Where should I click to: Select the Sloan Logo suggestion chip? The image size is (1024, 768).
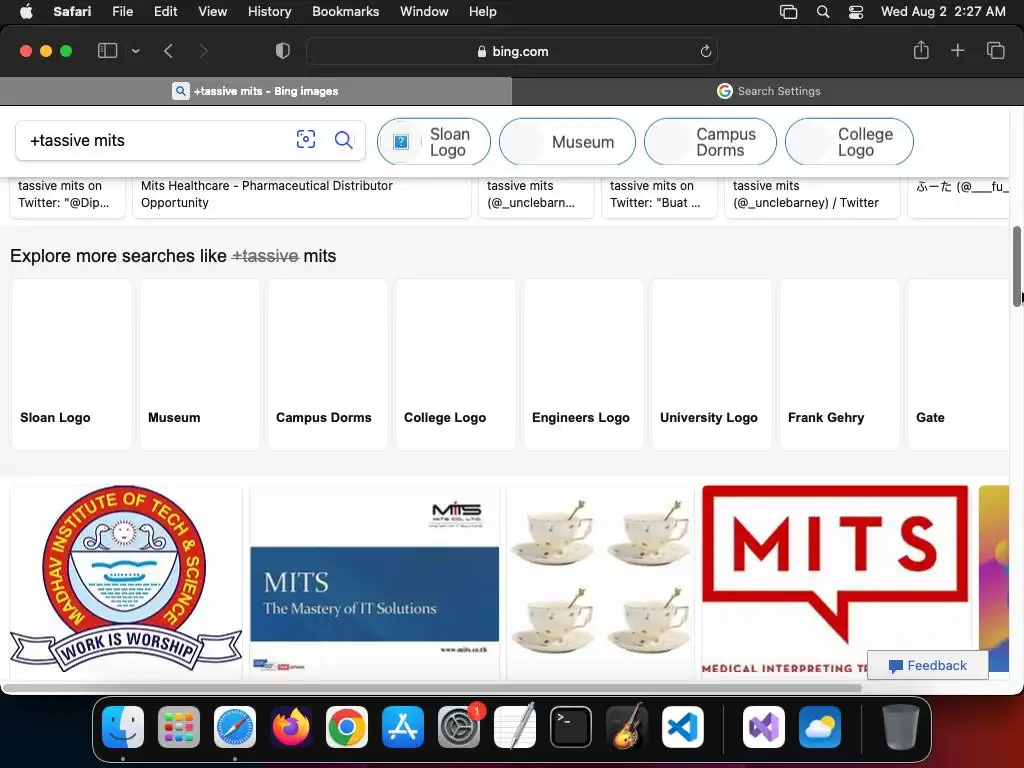[434, 142]
